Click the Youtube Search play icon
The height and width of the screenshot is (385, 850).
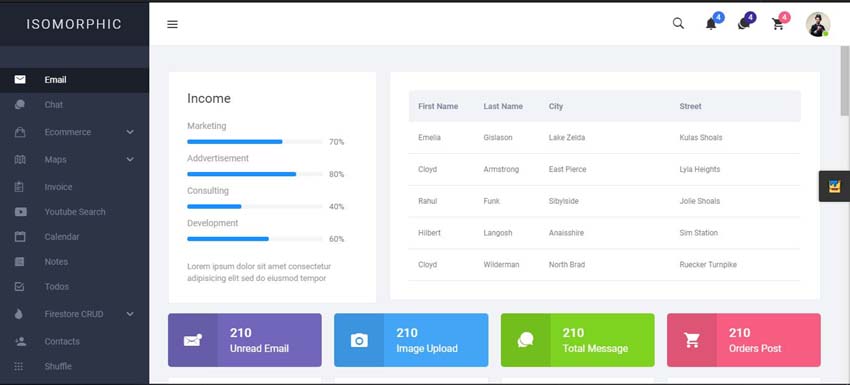[x=21, y=212]
